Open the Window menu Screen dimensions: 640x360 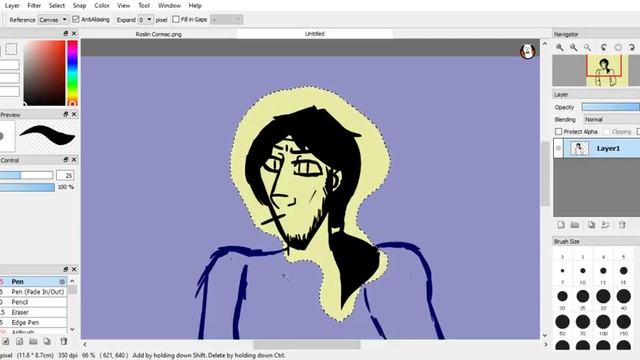(169, 6)
